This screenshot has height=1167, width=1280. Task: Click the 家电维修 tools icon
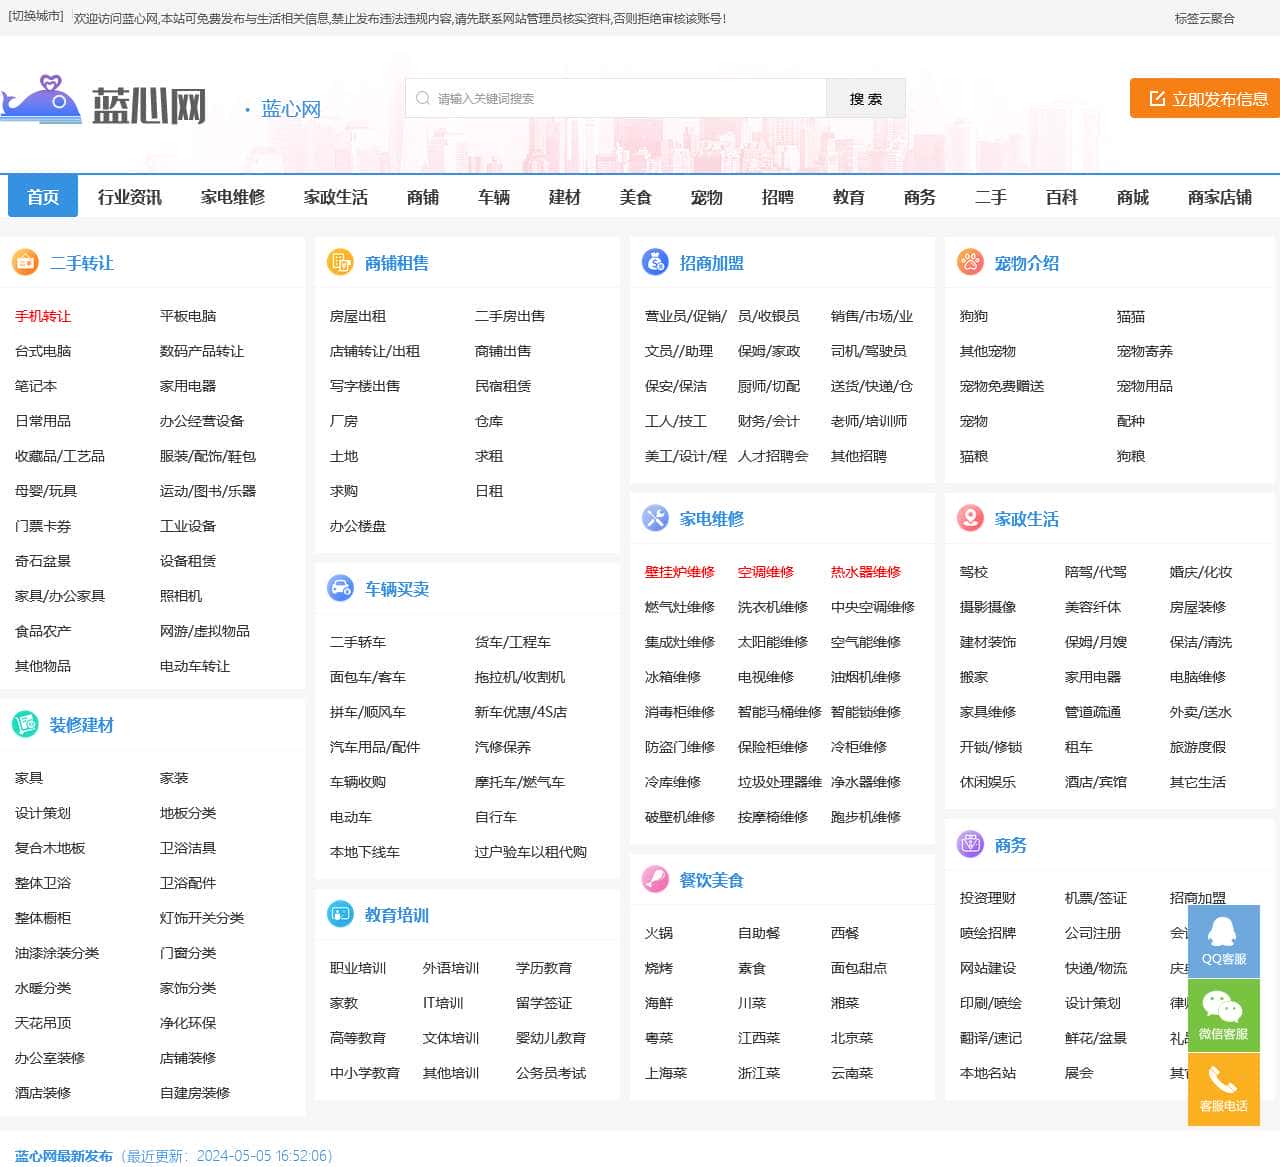coord(655,518)
